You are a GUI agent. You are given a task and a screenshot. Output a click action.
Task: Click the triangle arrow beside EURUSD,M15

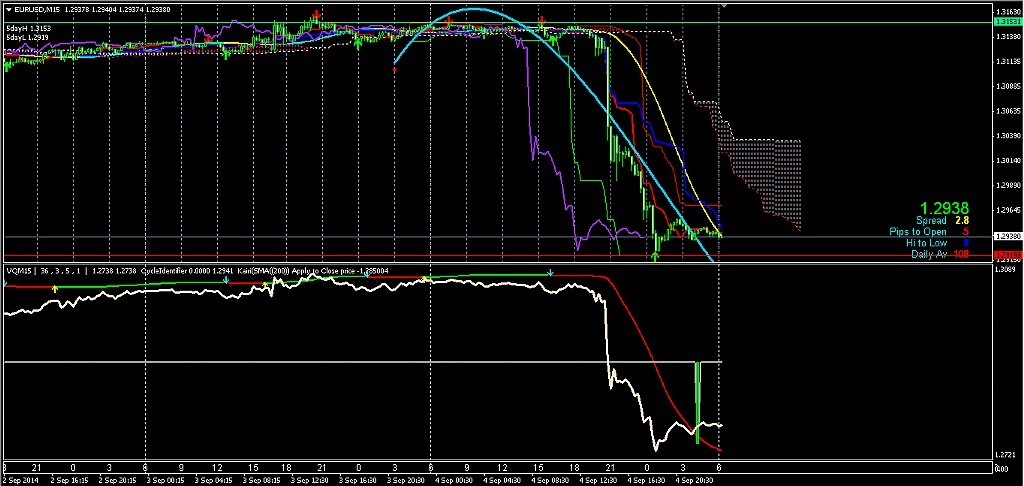pos(8,8)
